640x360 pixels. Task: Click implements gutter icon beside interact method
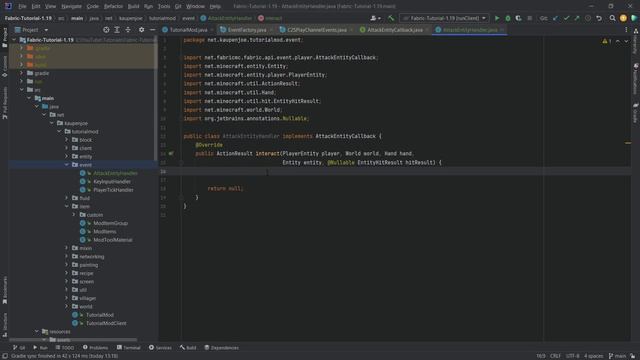[x=171, y=154]
